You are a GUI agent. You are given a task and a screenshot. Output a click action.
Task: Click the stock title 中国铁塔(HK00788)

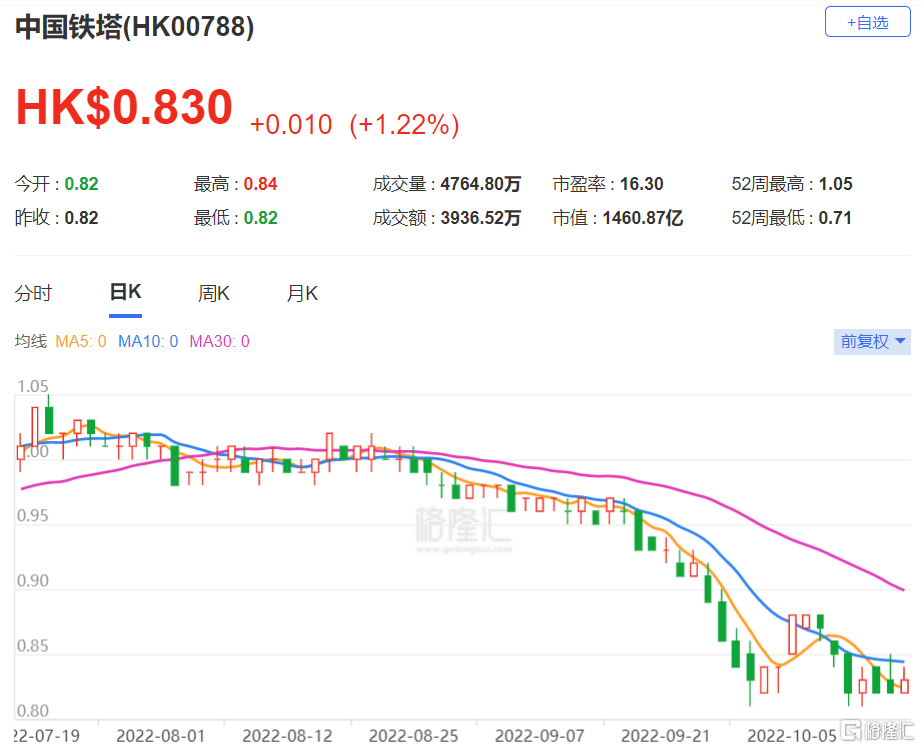pyautogui.click(x=135, y=27)
